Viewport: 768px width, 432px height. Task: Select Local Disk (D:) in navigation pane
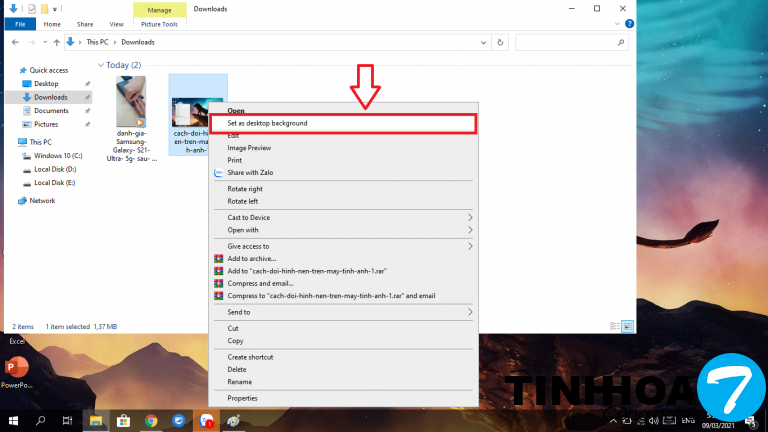54,170
